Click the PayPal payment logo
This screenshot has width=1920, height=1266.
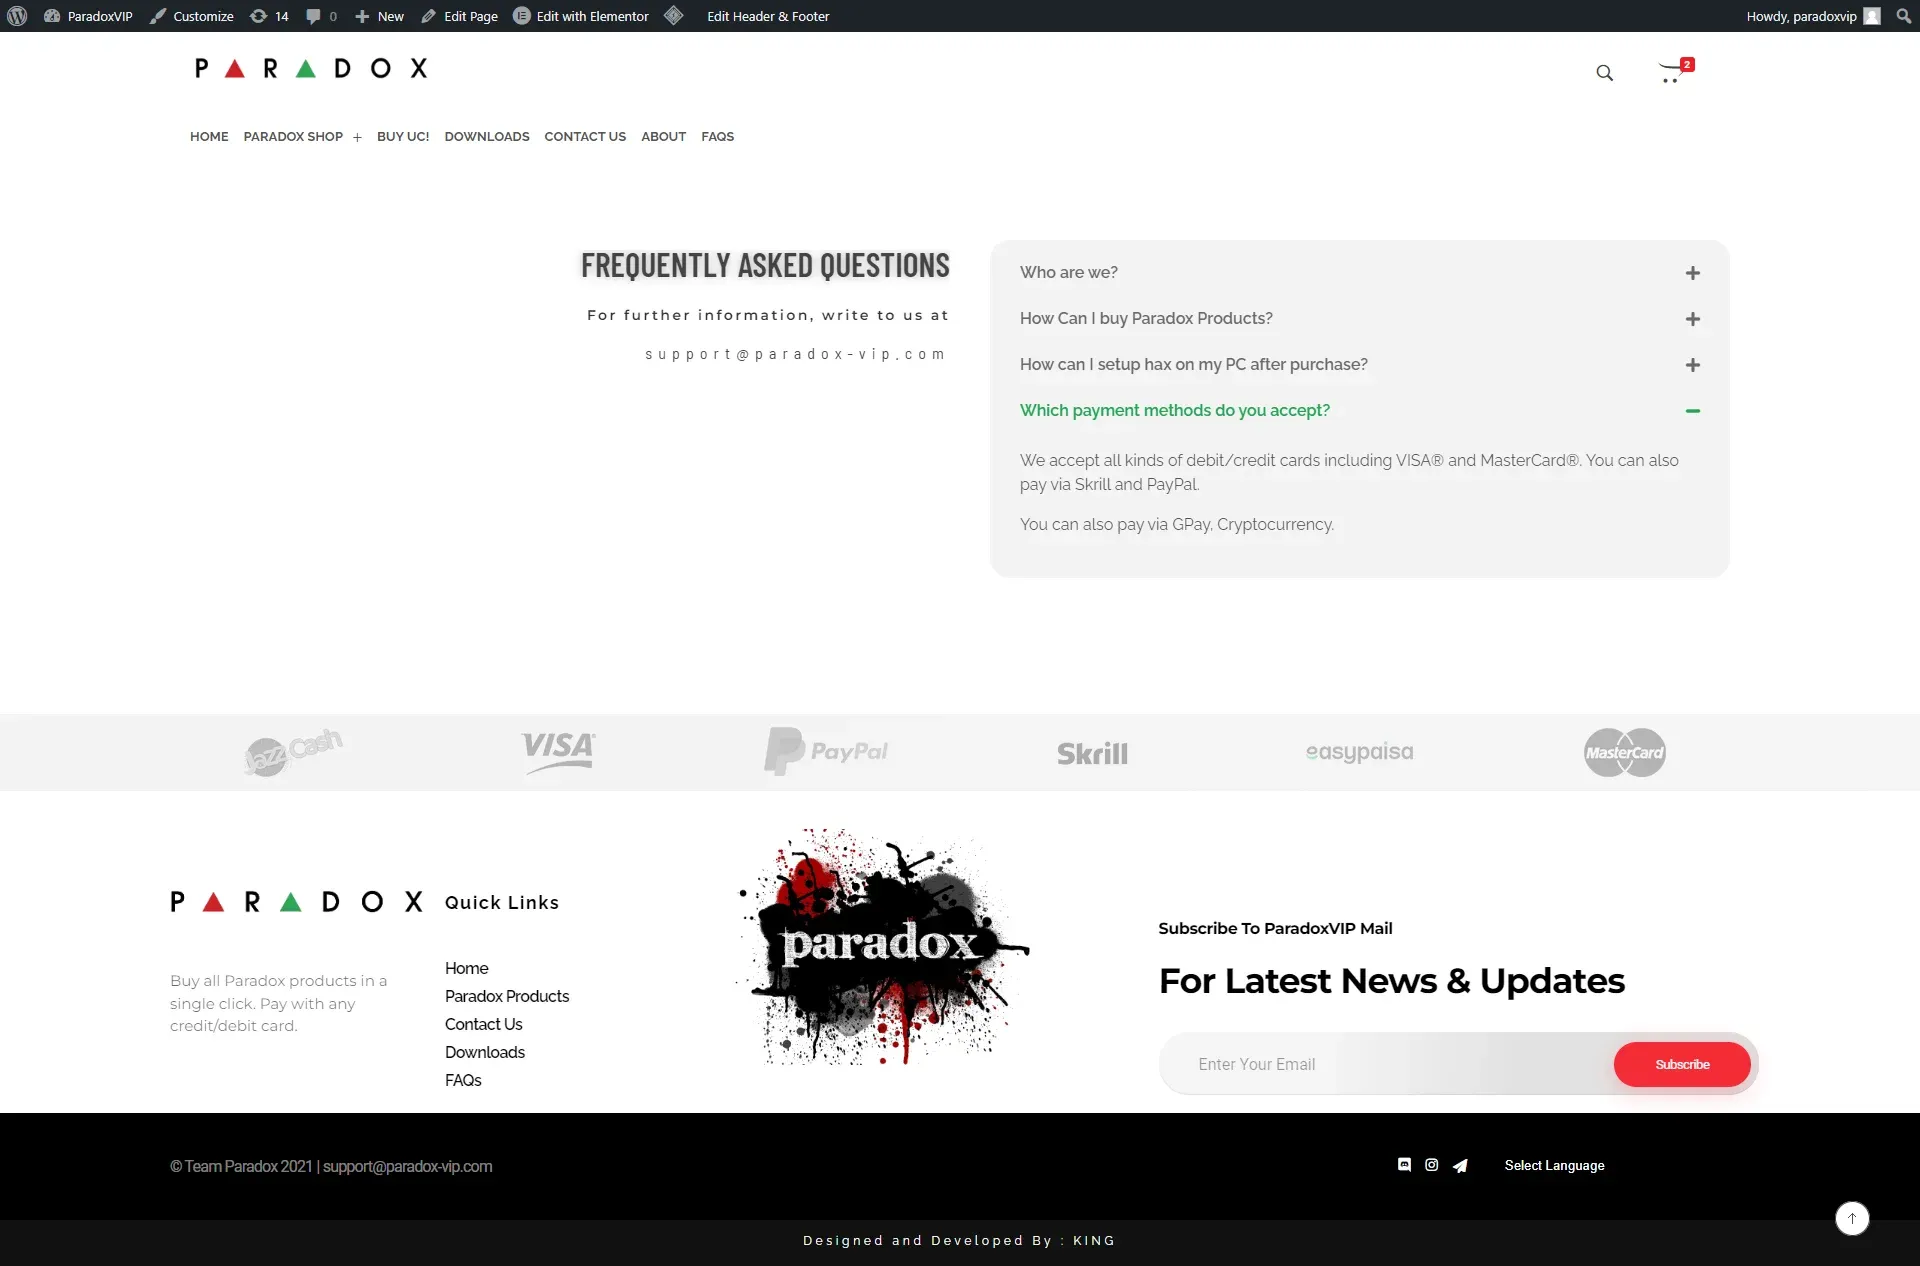pos(826,752)
